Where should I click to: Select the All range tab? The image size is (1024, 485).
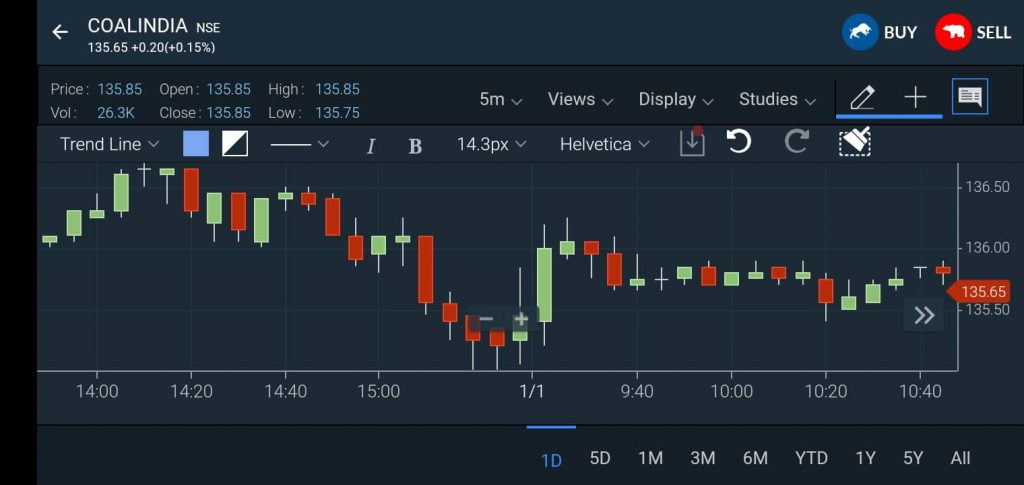coord(960,458)
